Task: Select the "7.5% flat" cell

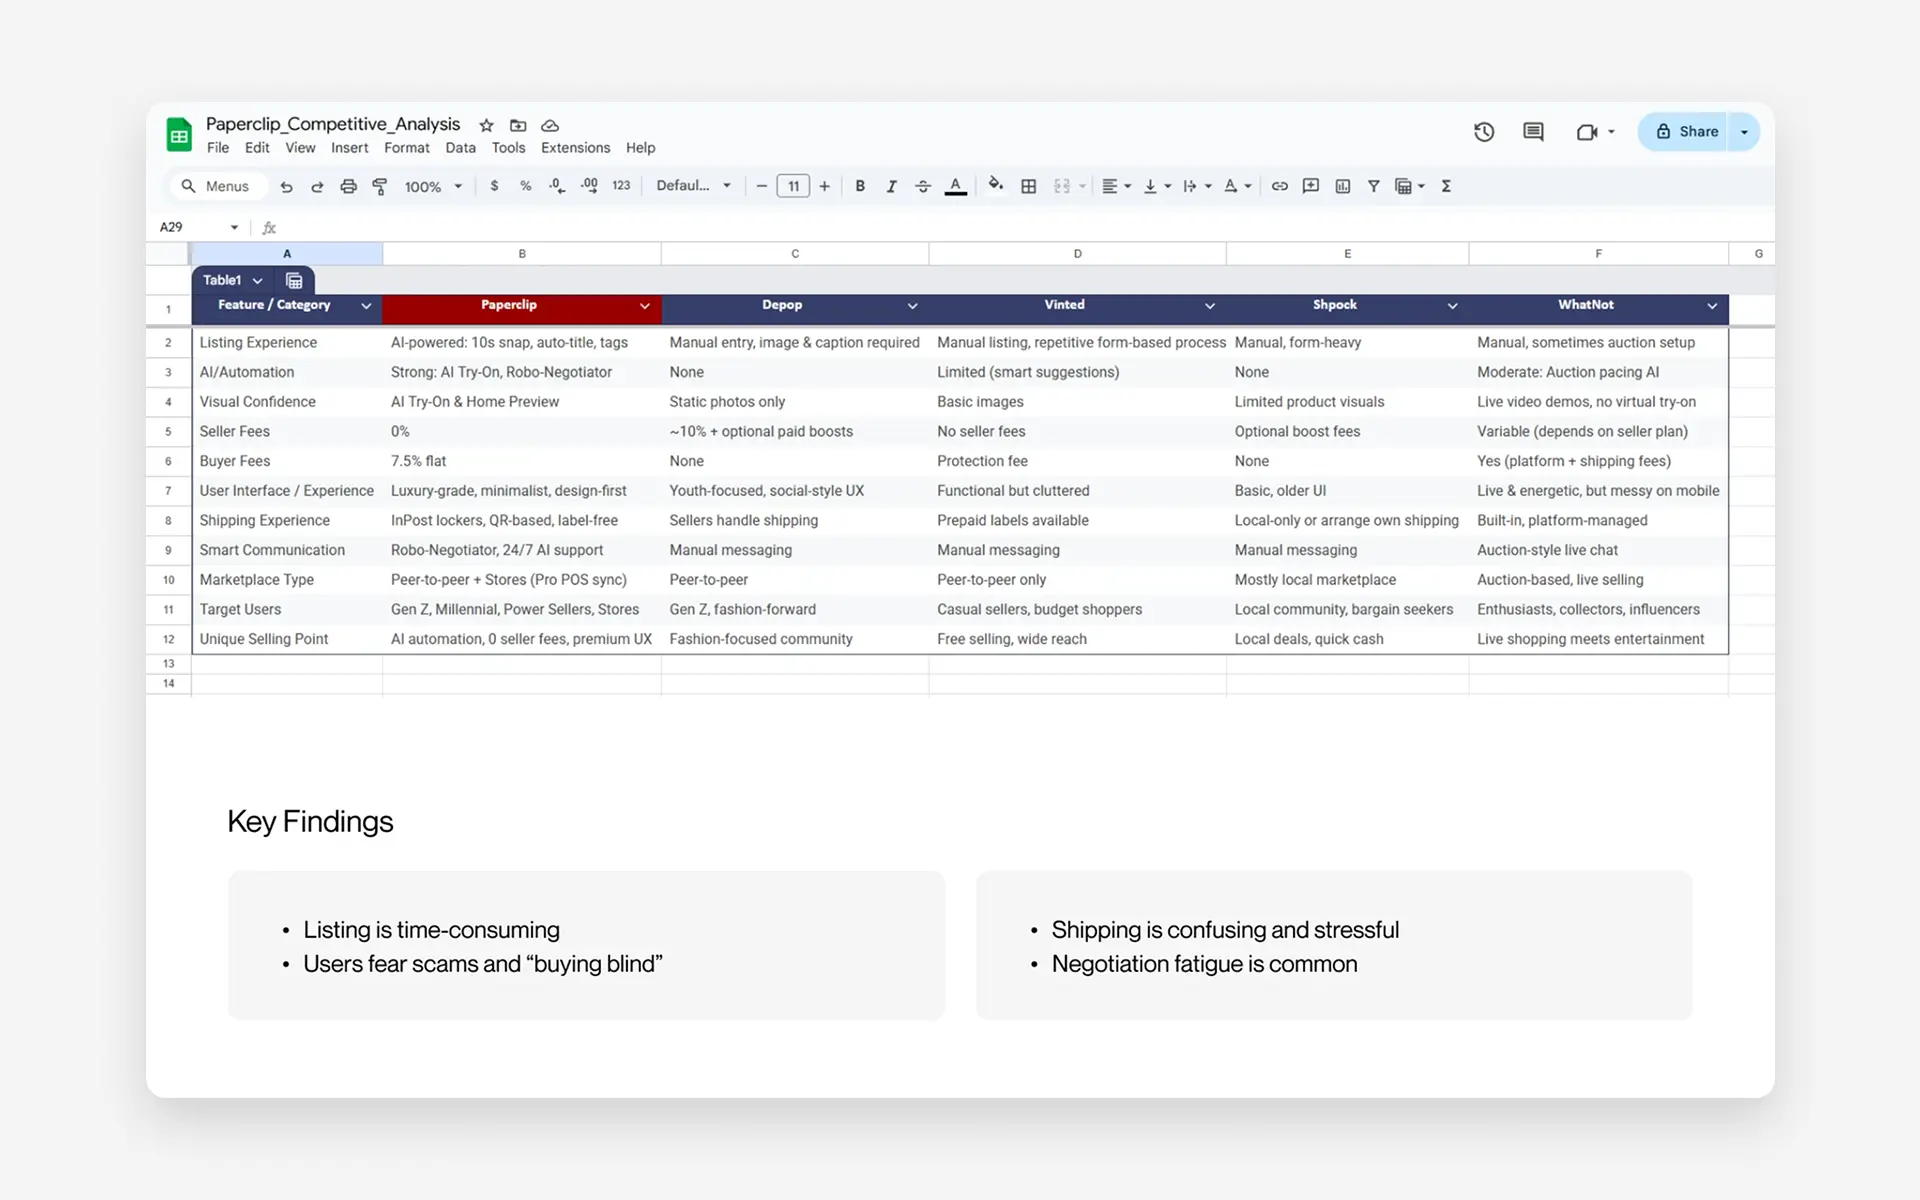Action: 521,461
